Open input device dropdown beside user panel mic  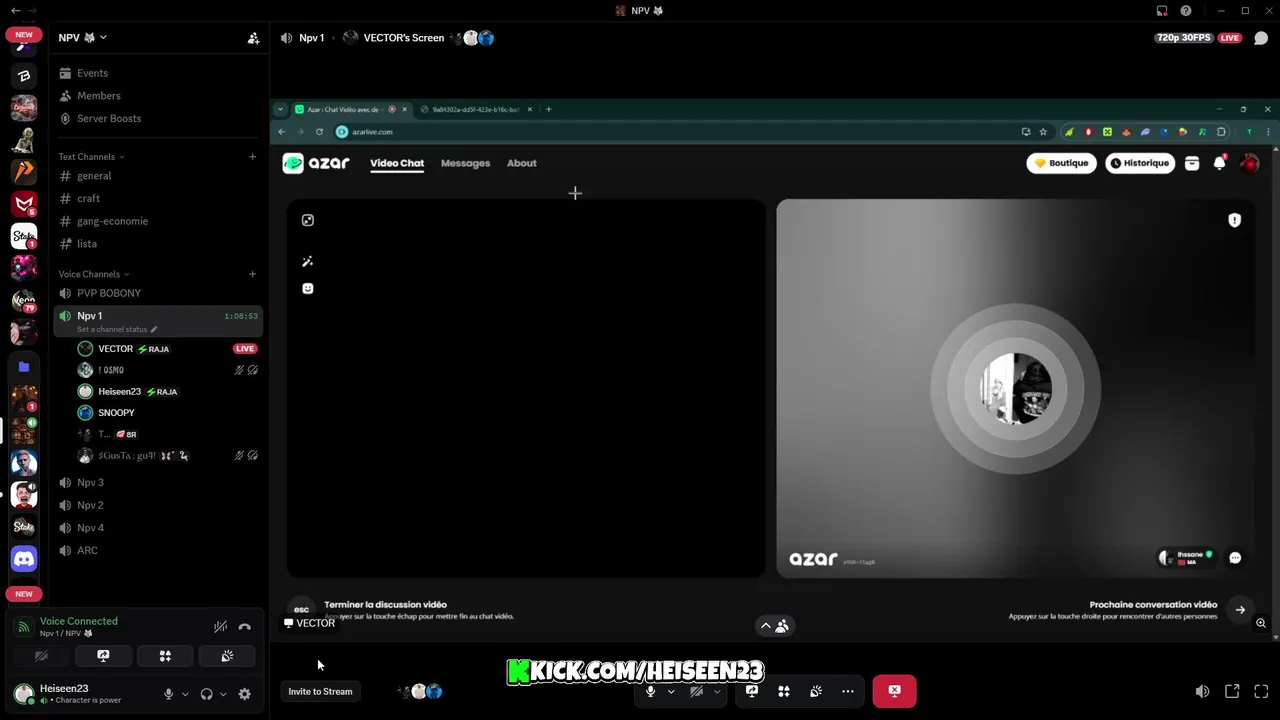tap(185, 694)
